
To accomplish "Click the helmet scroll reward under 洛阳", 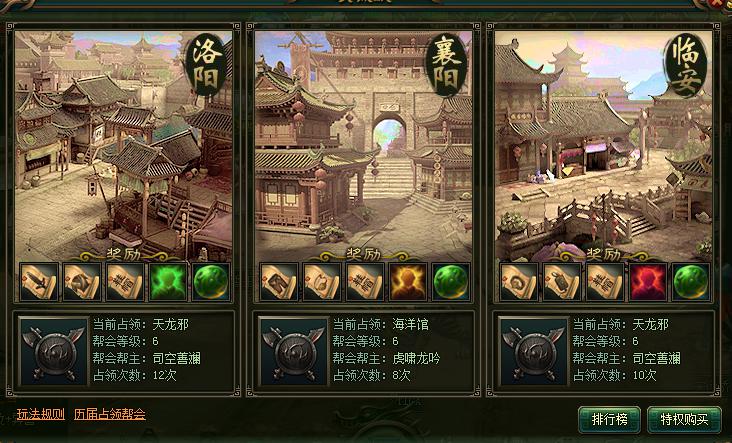I will point(82,281).
